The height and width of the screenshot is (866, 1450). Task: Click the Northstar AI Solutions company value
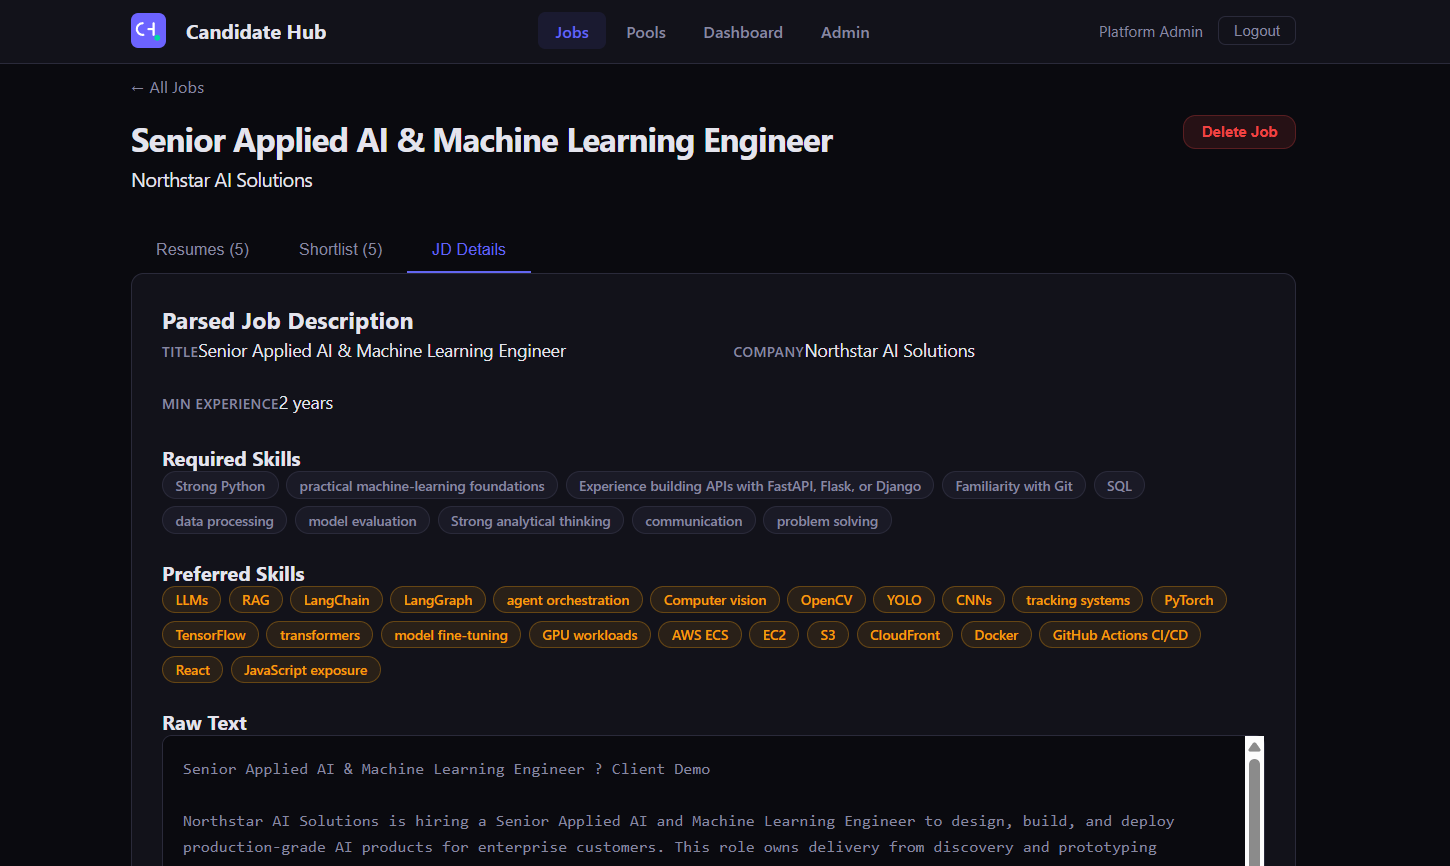pos(890,351)
